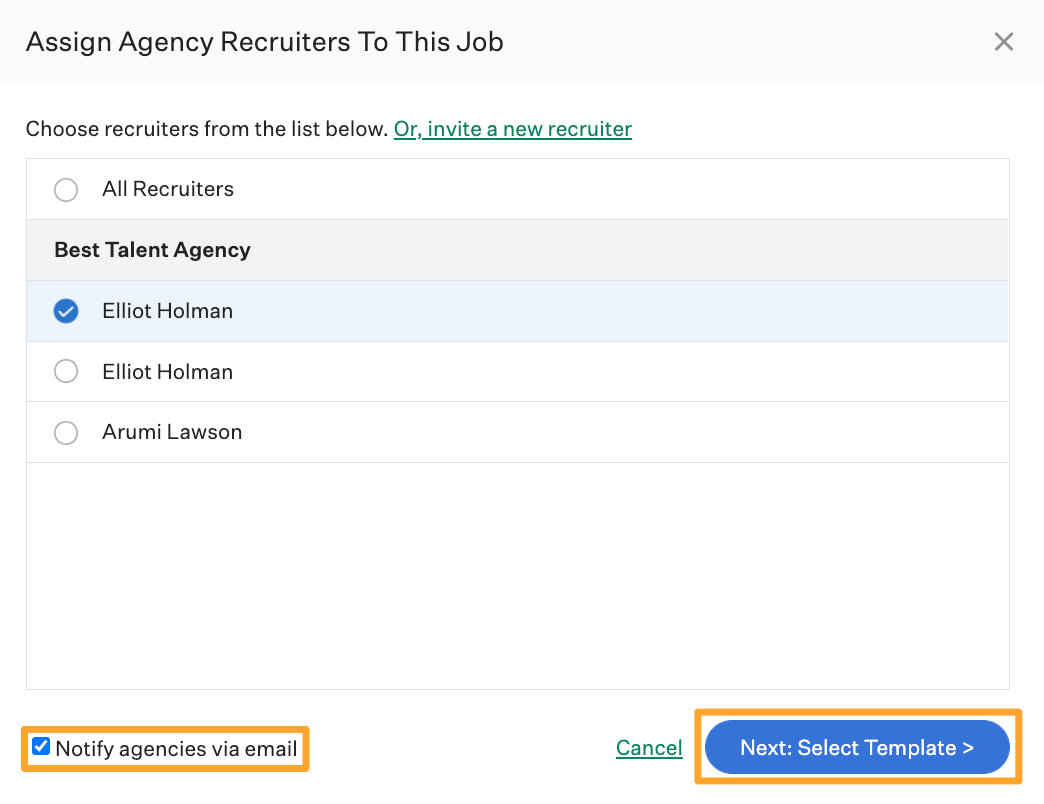
Task: Click the highlighted Elliot Holman row
Action: click(x=167, y=311)
